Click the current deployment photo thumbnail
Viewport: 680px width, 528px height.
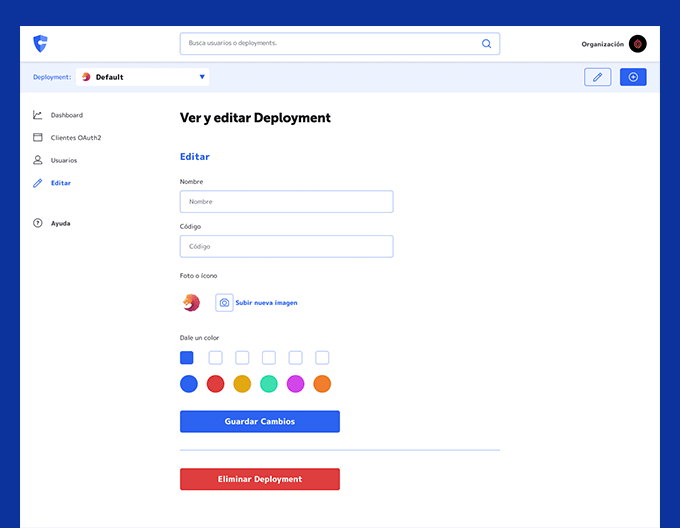click(x=191, y=303)
